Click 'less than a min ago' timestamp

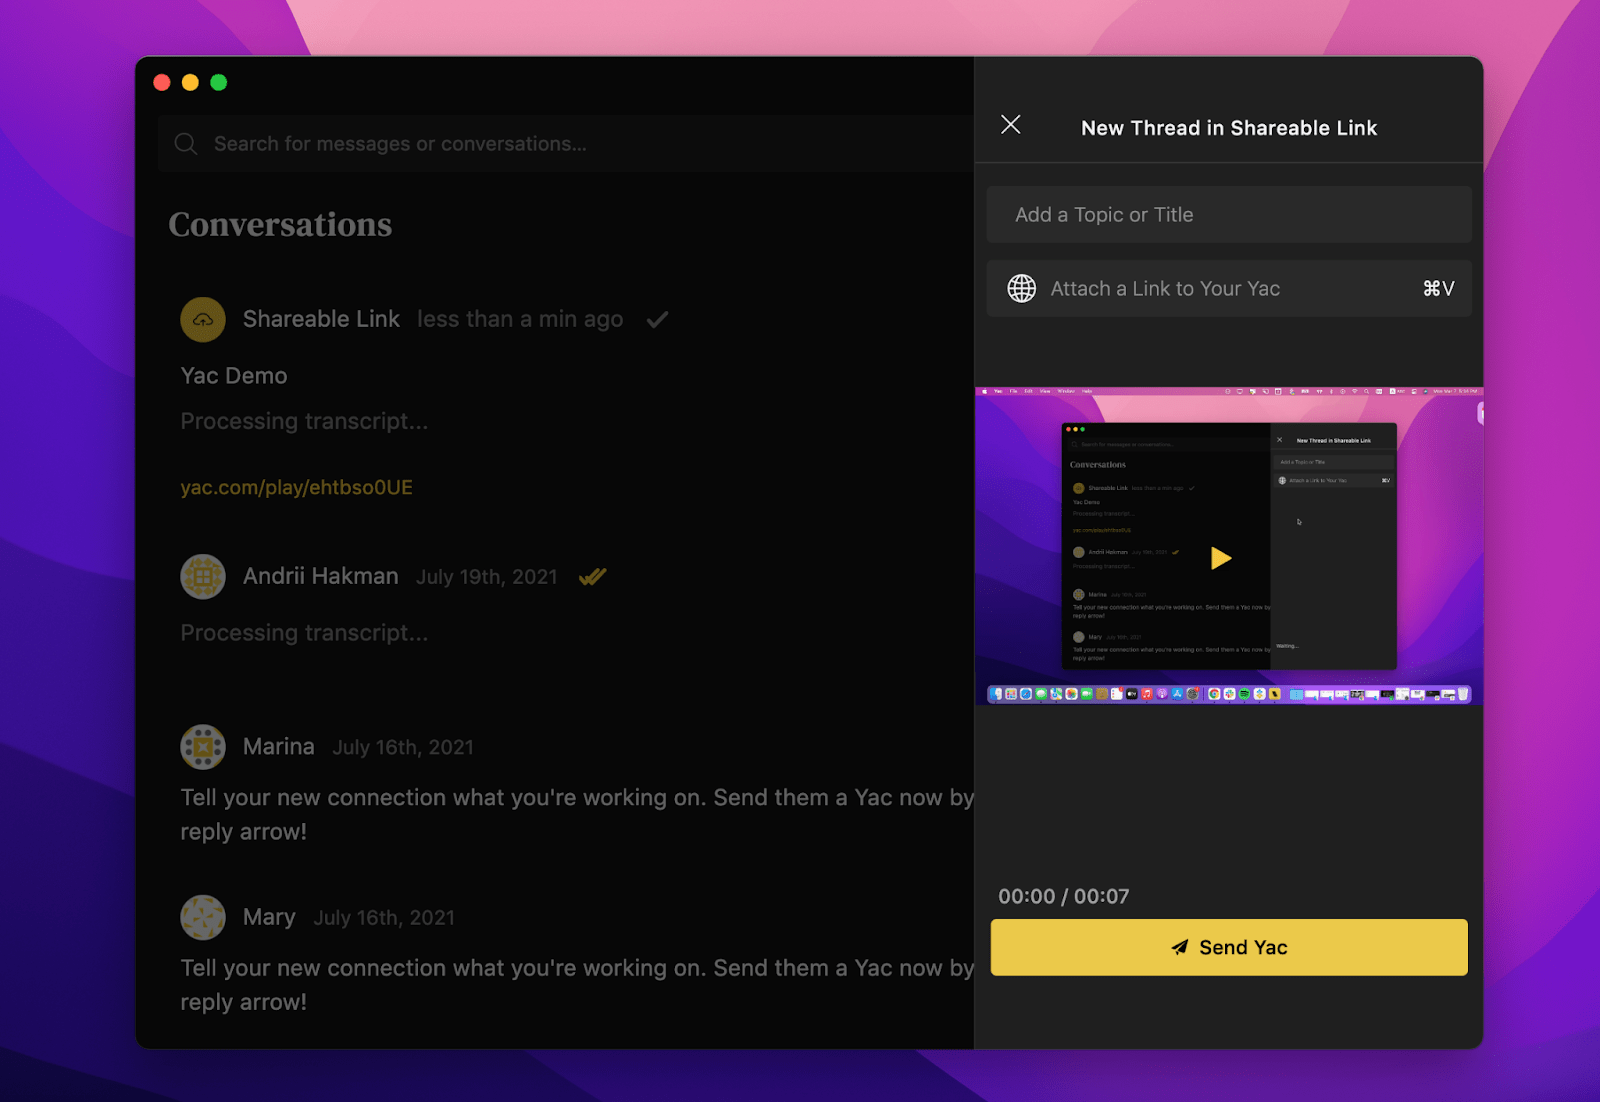click(520, 319)
